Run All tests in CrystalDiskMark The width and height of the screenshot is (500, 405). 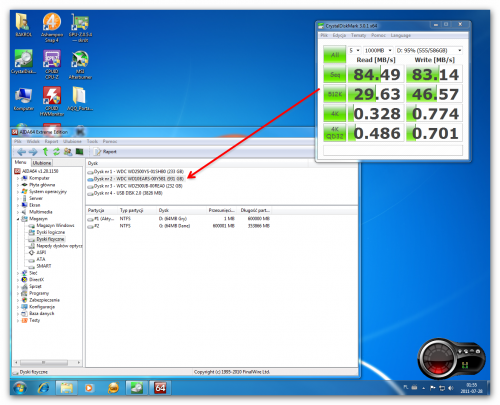click(x=335, y=55)
